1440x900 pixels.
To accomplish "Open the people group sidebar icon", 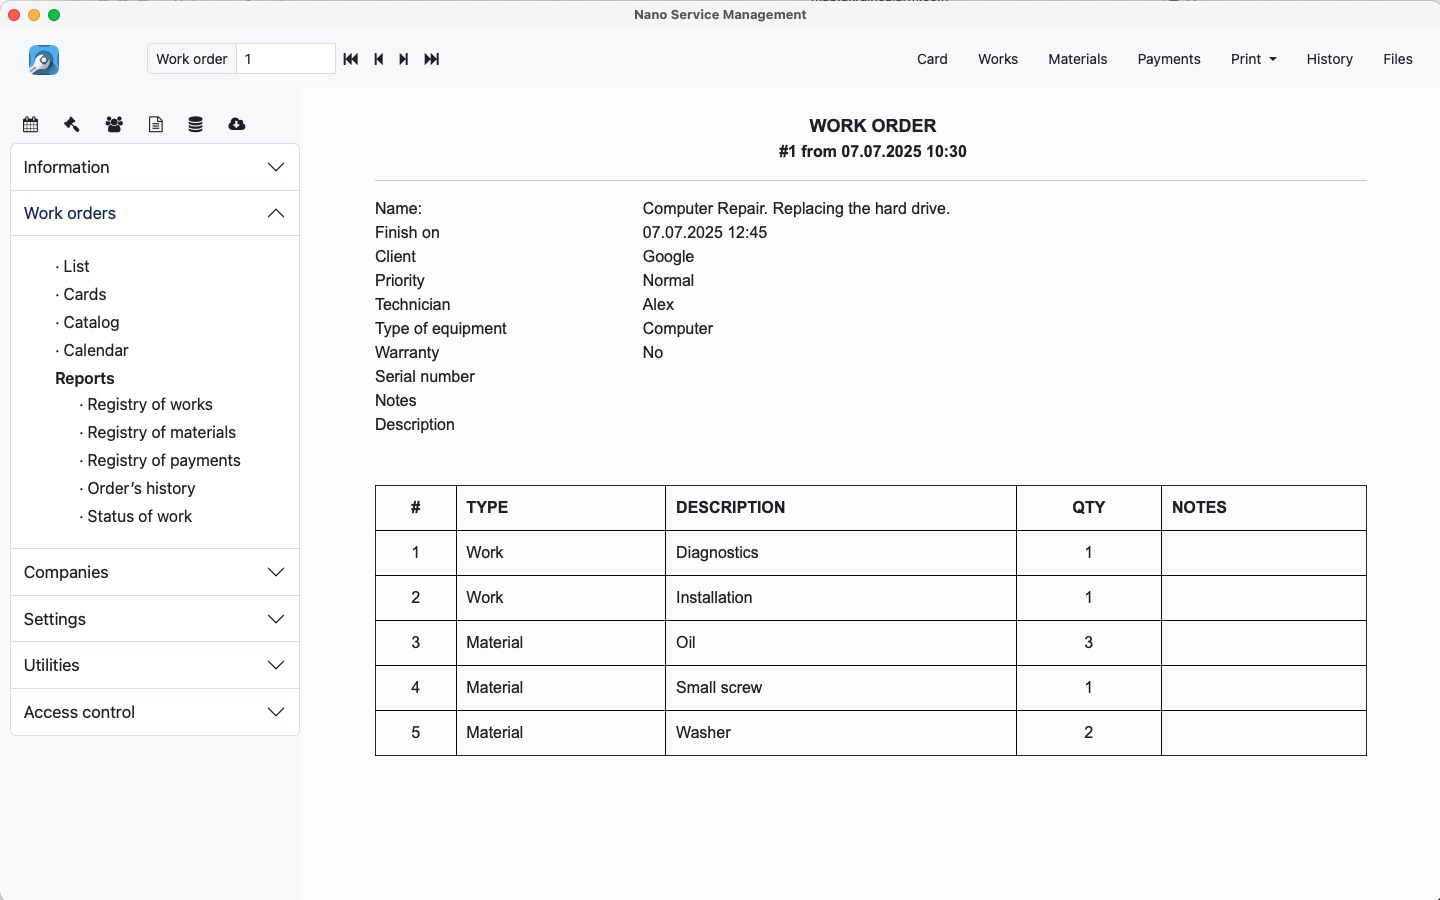I will 114,124.
